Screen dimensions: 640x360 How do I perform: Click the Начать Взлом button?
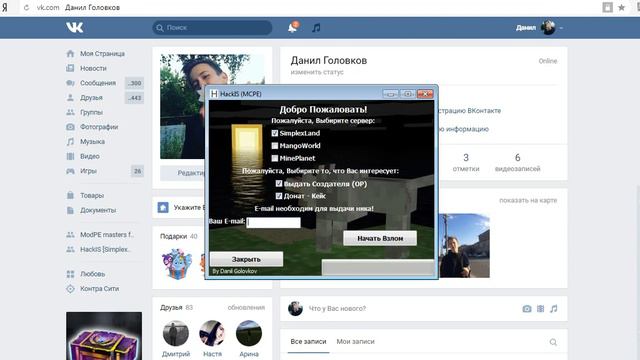(x=380, y=238)
